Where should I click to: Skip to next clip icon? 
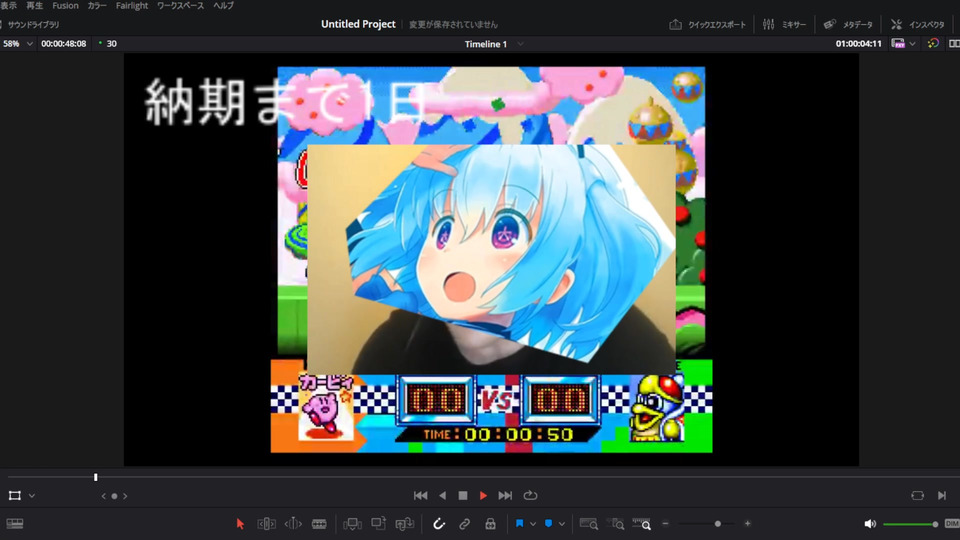[942, 495]
